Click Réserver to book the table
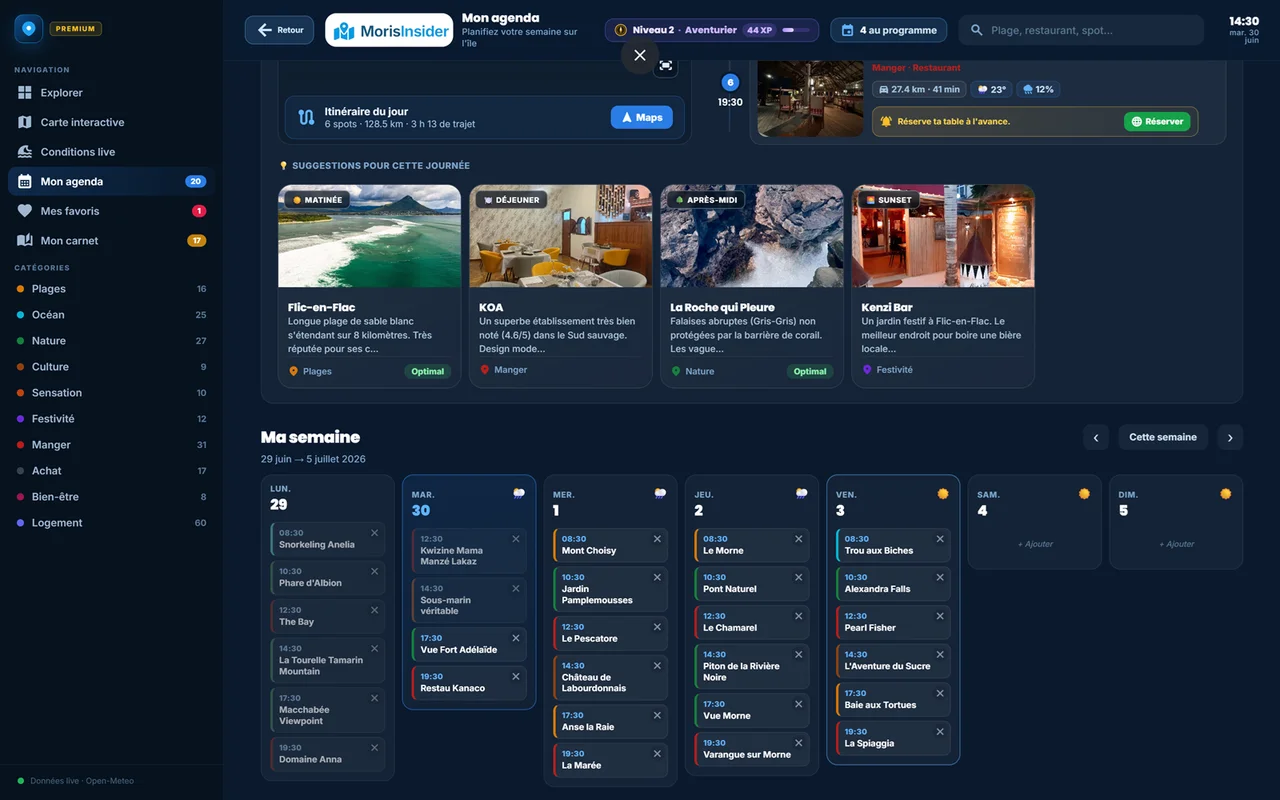Viewport: 1280px width, 800px height. (x=1157, y=121)
